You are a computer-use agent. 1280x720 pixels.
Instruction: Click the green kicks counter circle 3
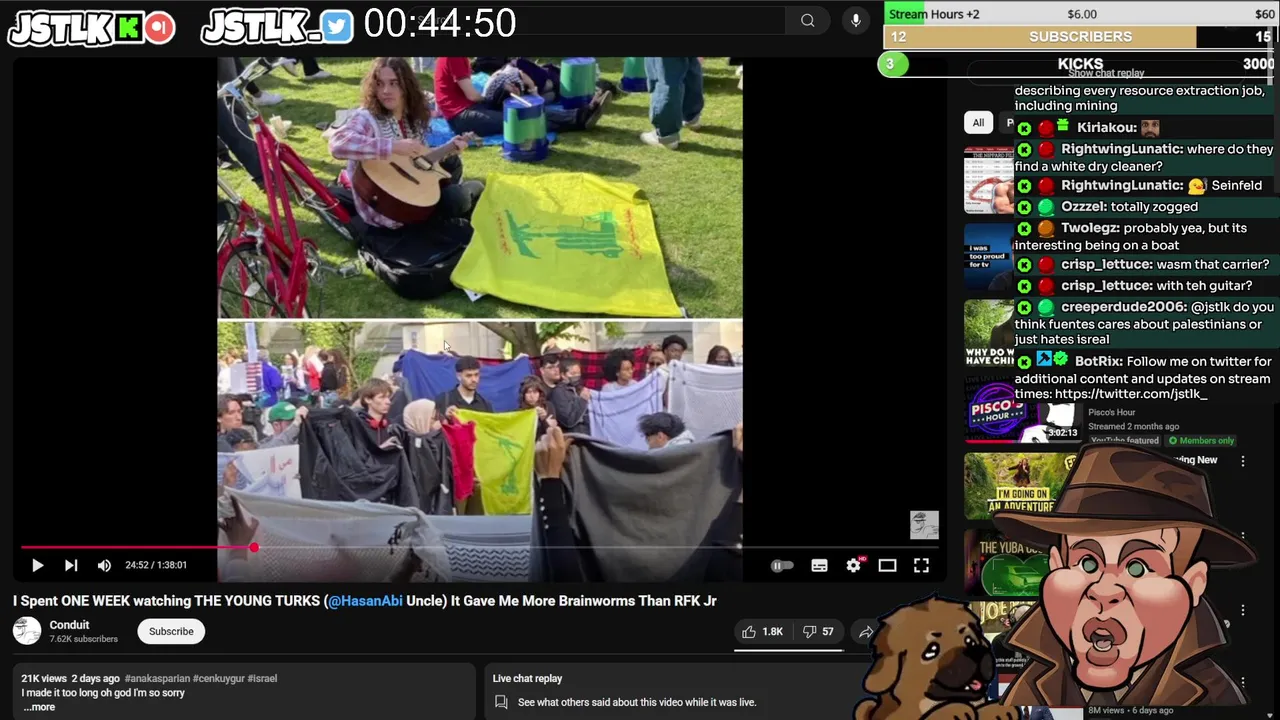pyautogui.click(x=892, y=64)
